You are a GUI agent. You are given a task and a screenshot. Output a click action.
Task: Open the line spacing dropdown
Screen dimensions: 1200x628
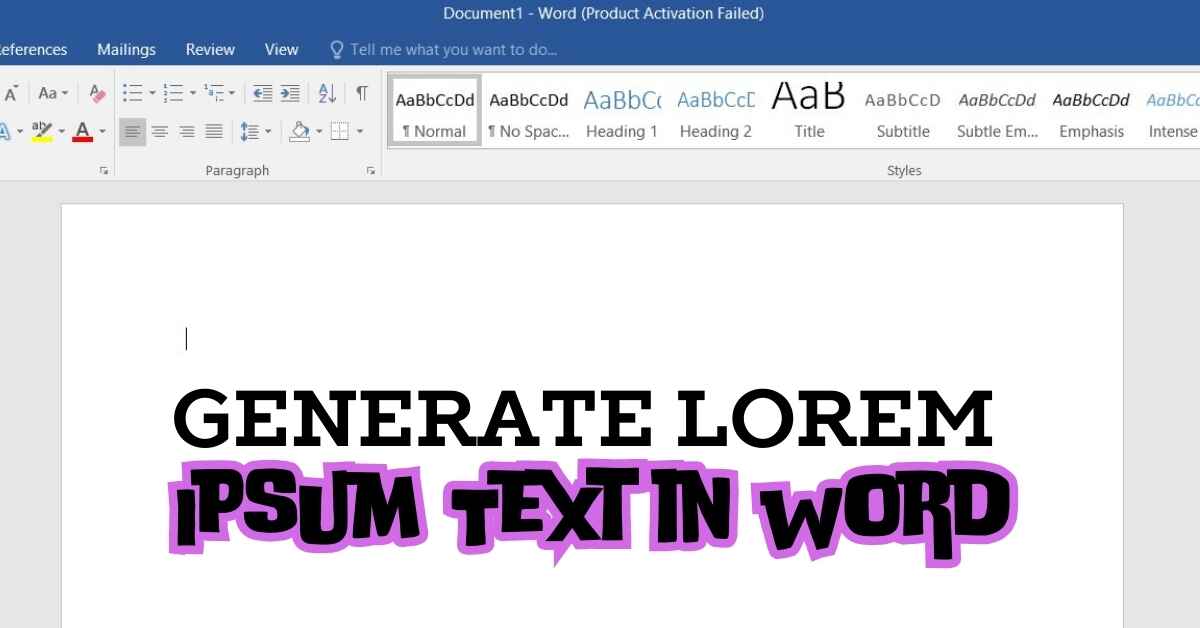[256, 131]
